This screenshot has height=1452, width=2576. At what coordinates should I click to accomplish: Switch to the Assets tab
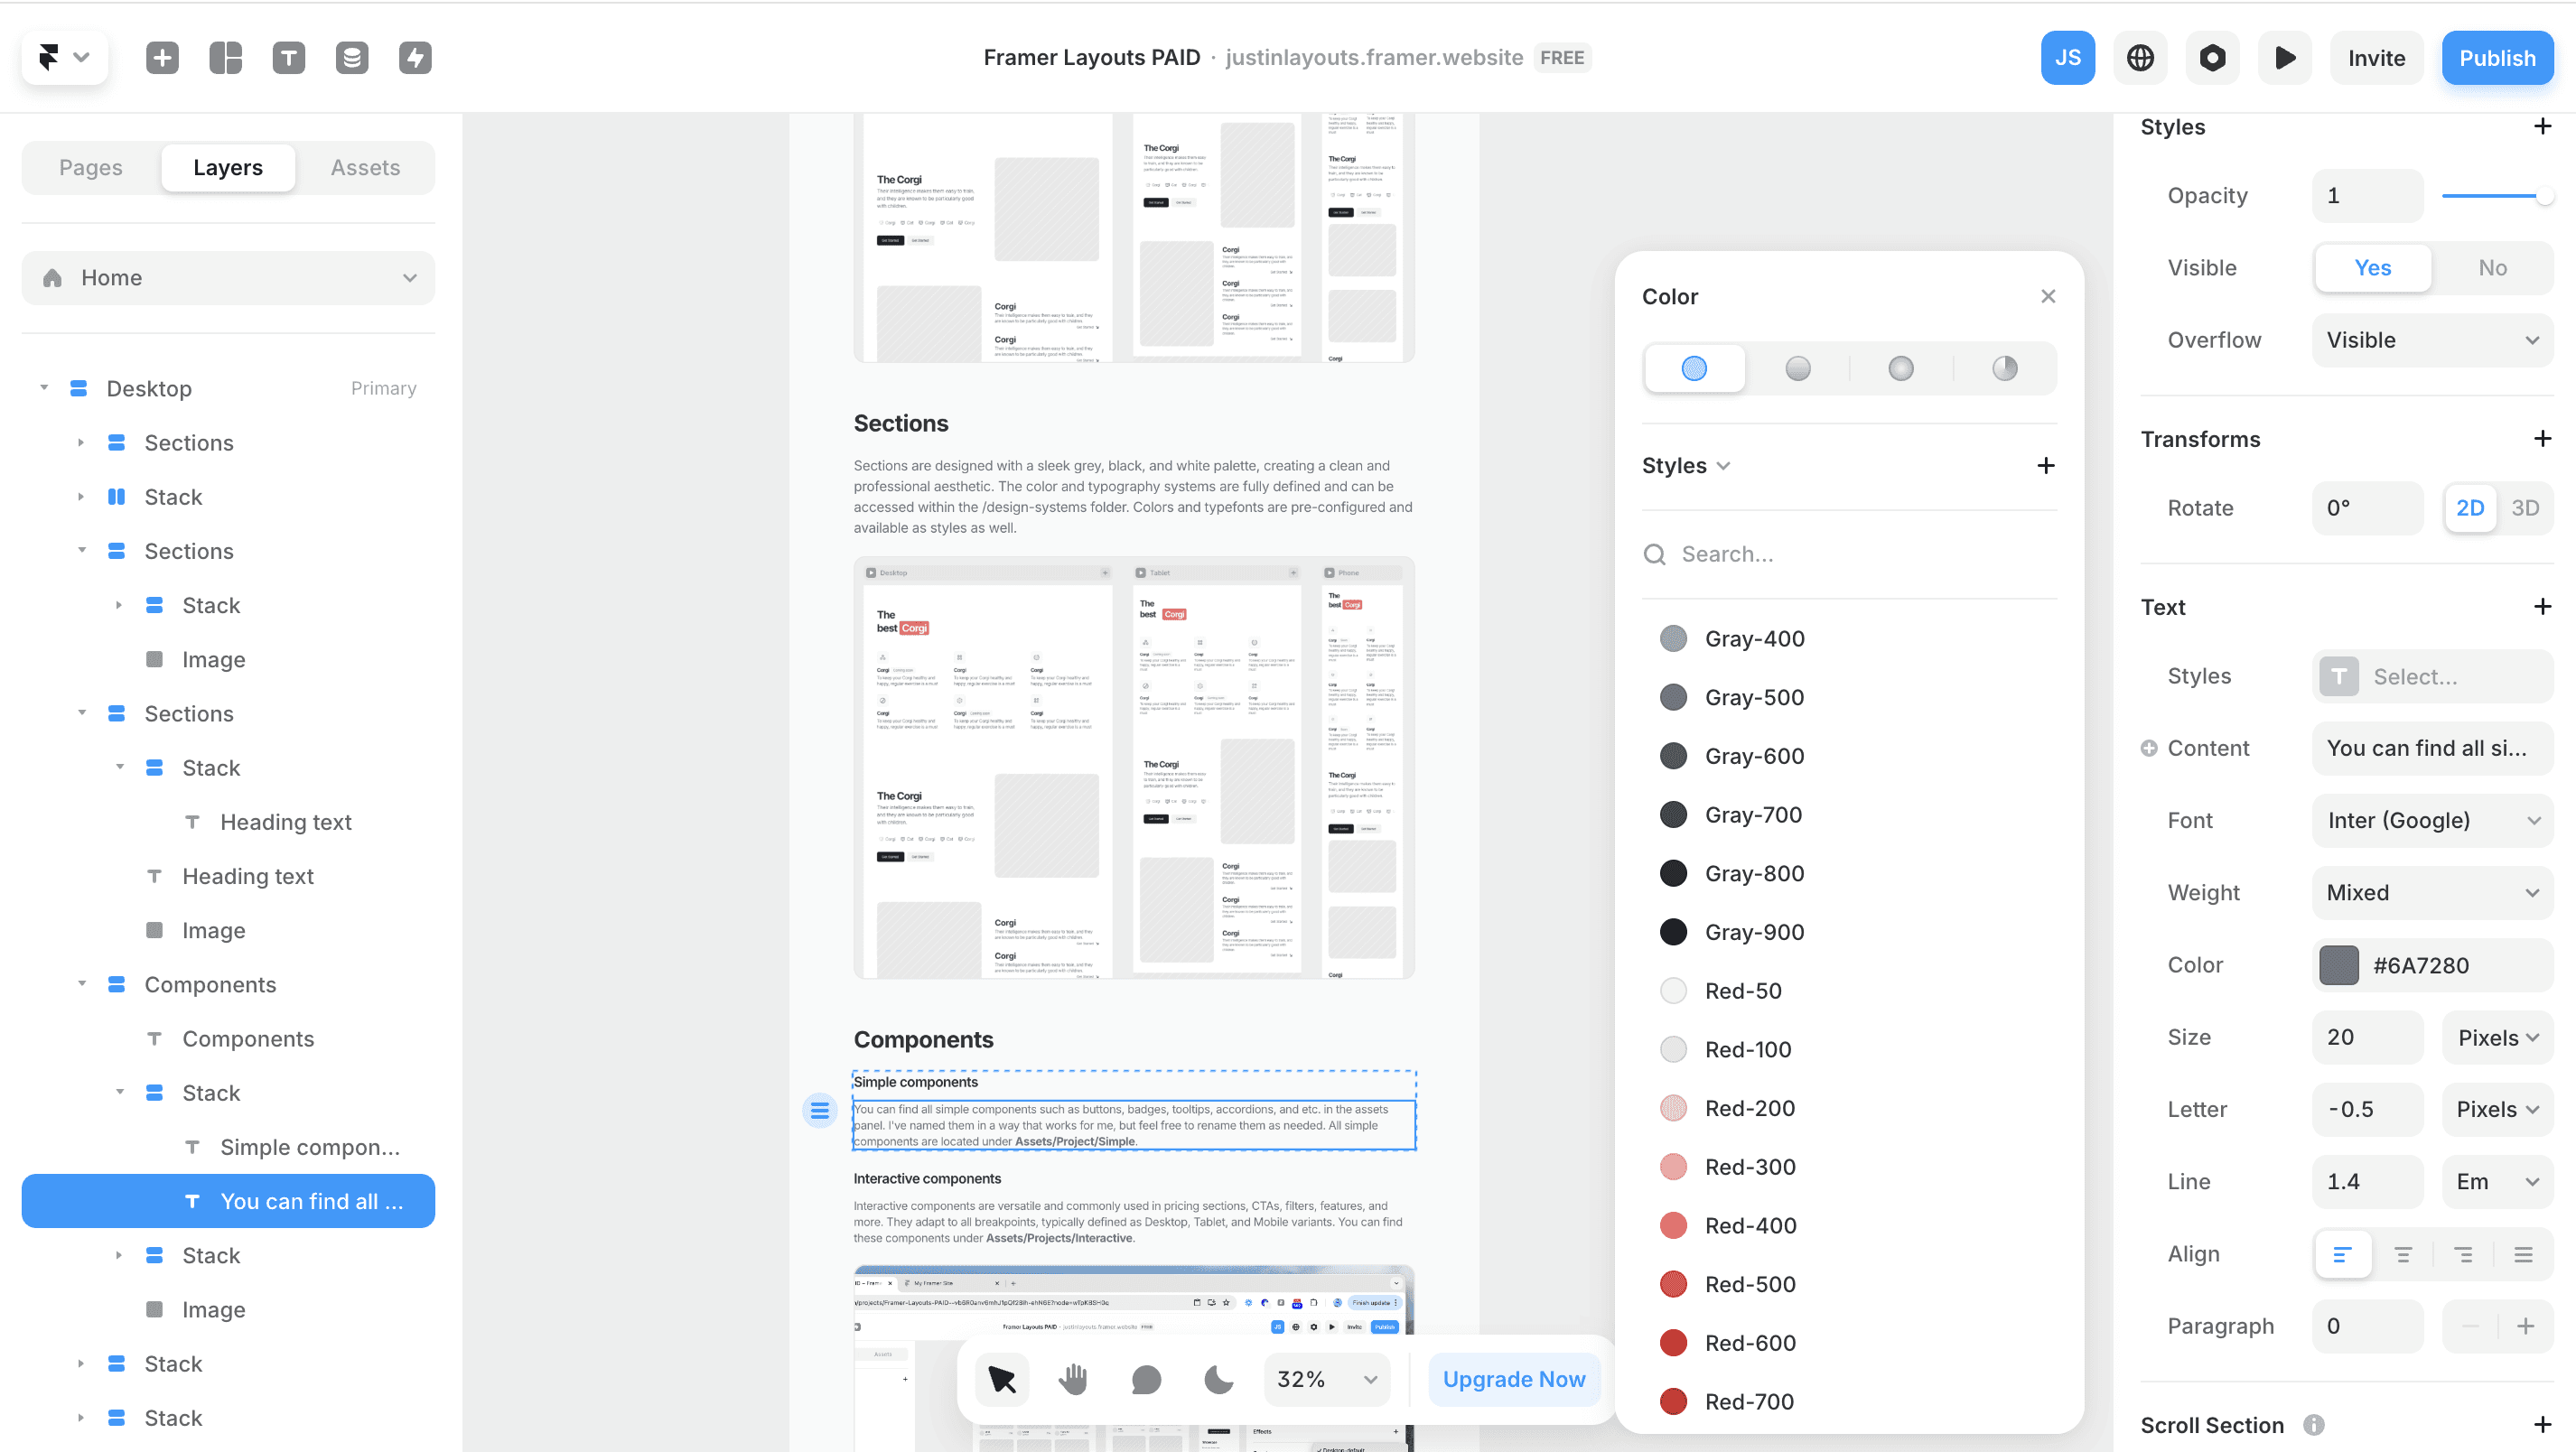[x=365, y=168]
